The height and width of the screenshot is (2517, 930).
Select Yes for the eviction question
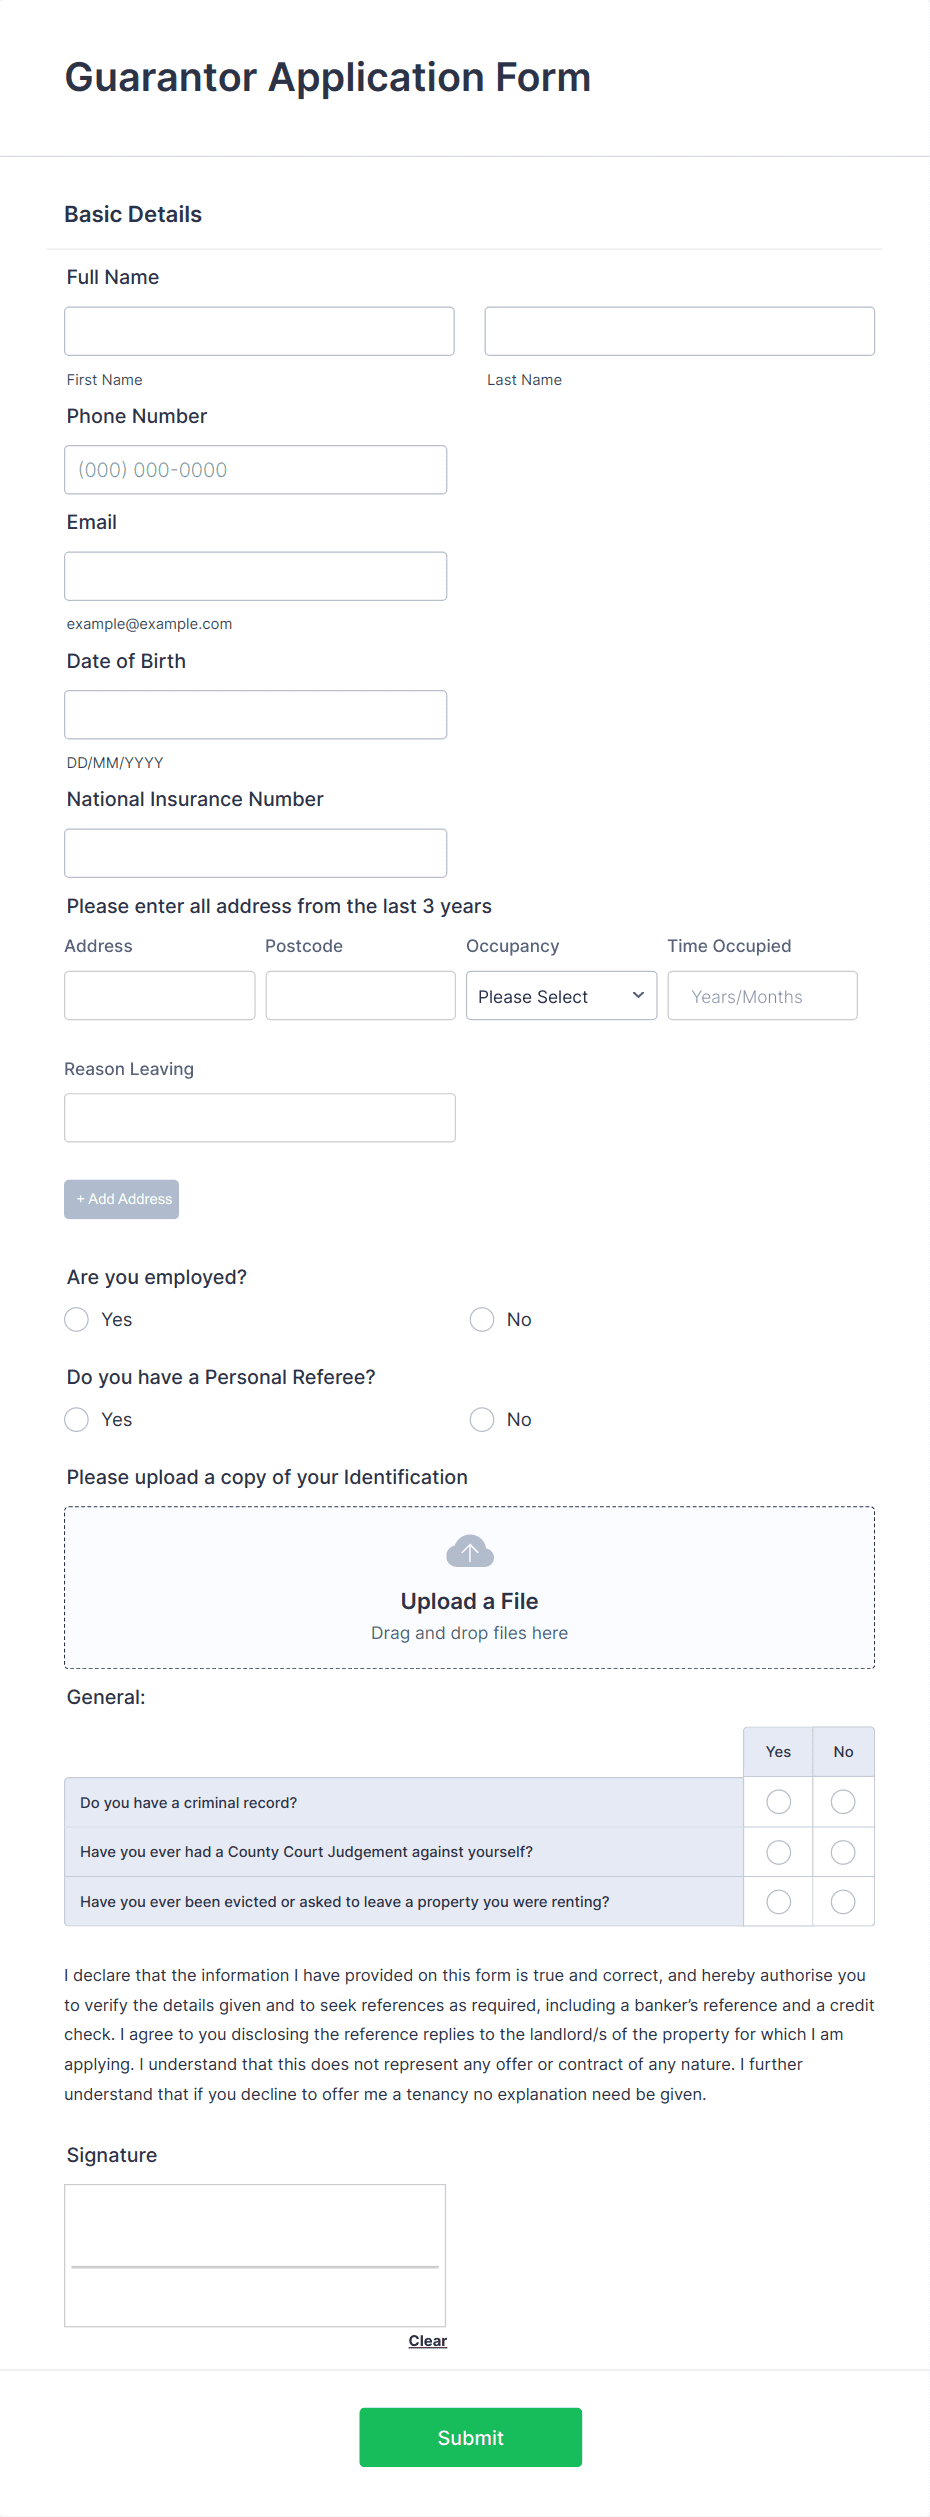coord(777,1901)
